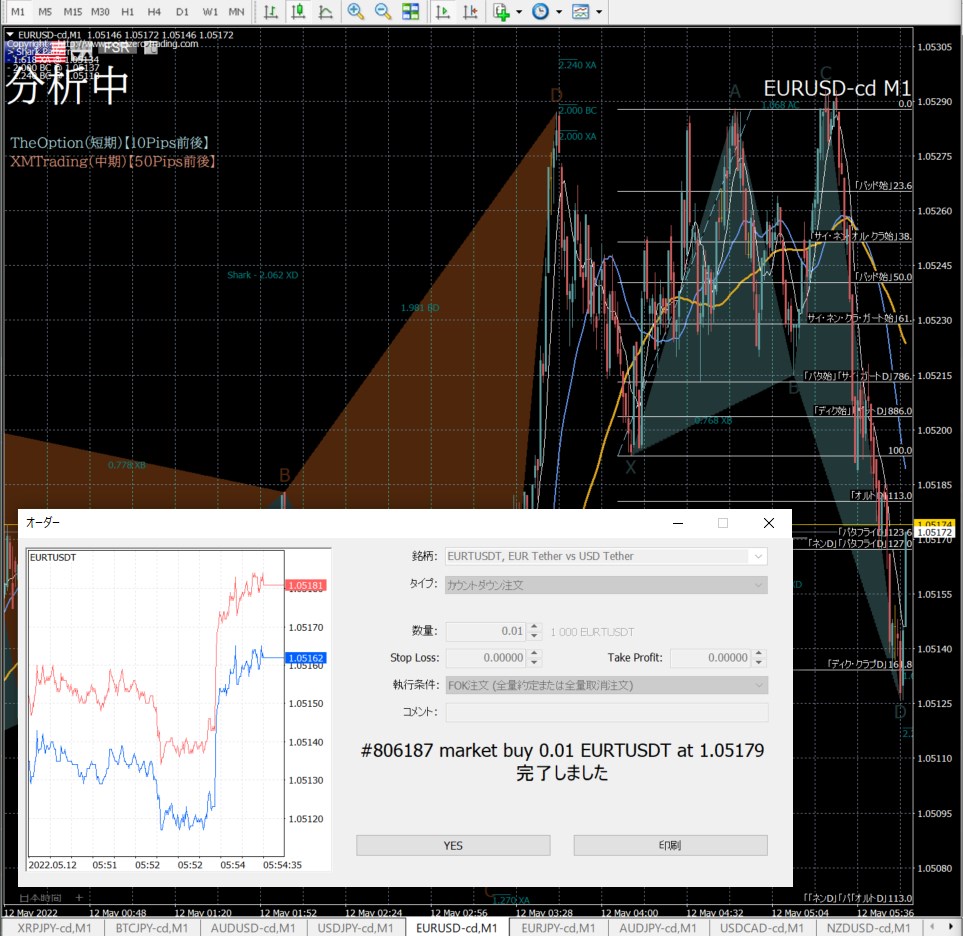963x936 pixels.
Task: Toggle chart shift icon
Action: (470, 12)
